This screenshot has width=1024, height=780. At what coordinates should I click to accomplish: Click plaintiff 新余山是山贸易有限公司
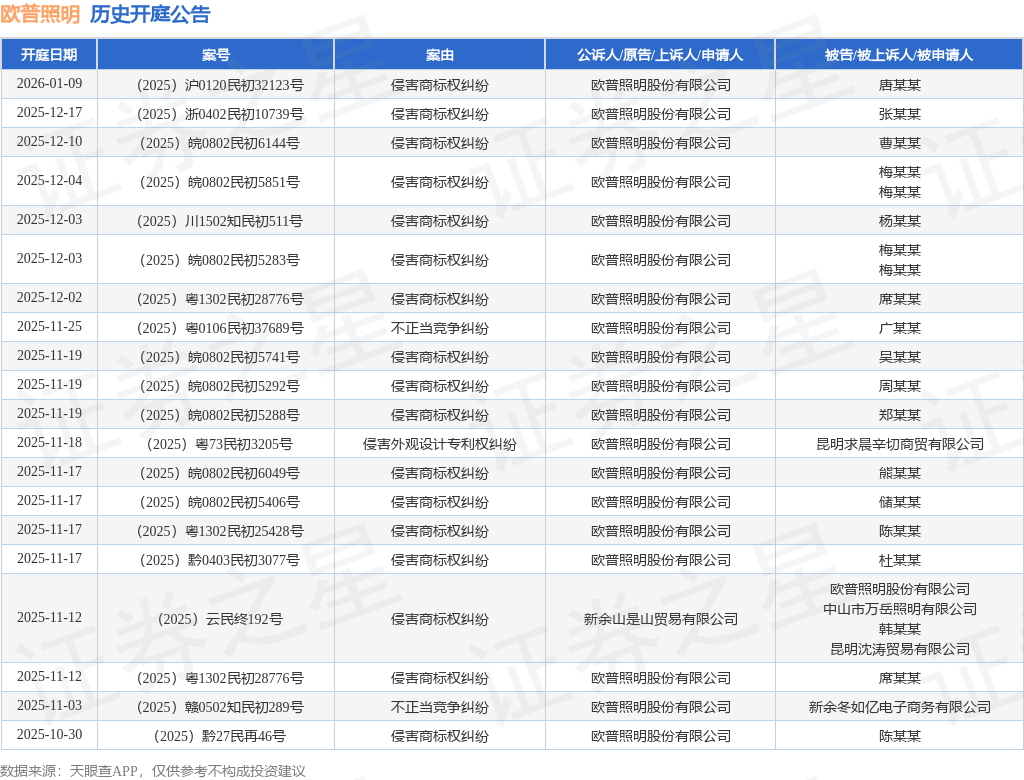click(660, 619)
